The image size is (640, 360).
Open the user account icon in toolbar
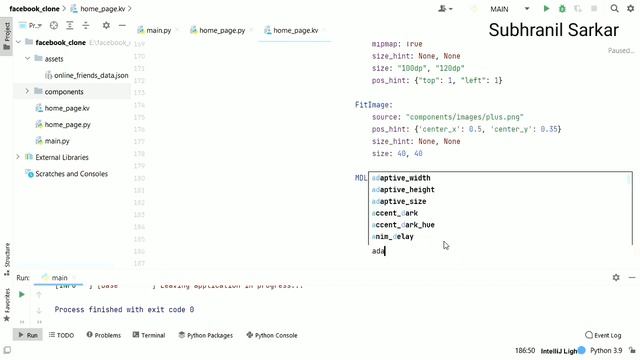click(445, 9)
